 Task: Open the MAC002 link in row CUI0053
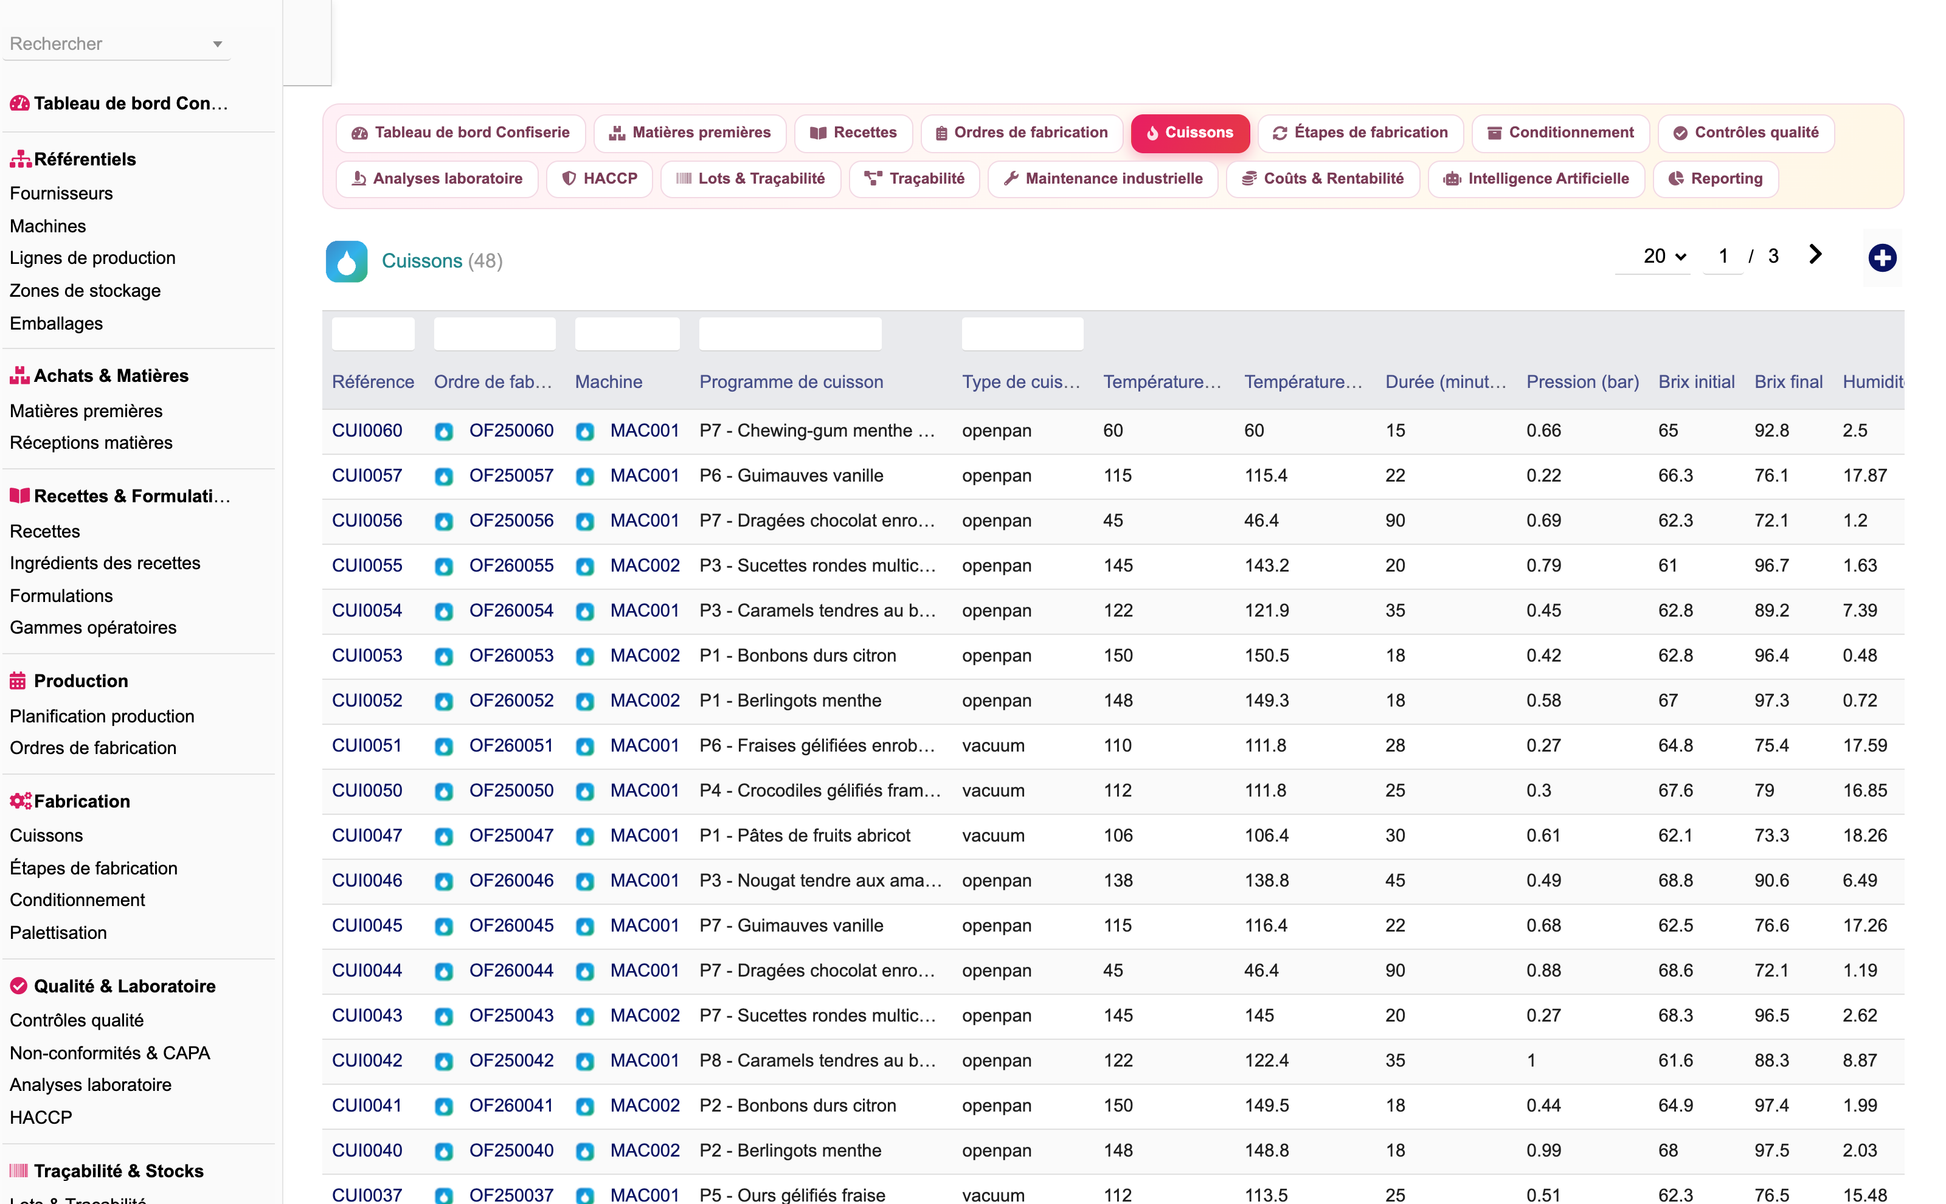(645, 656)
